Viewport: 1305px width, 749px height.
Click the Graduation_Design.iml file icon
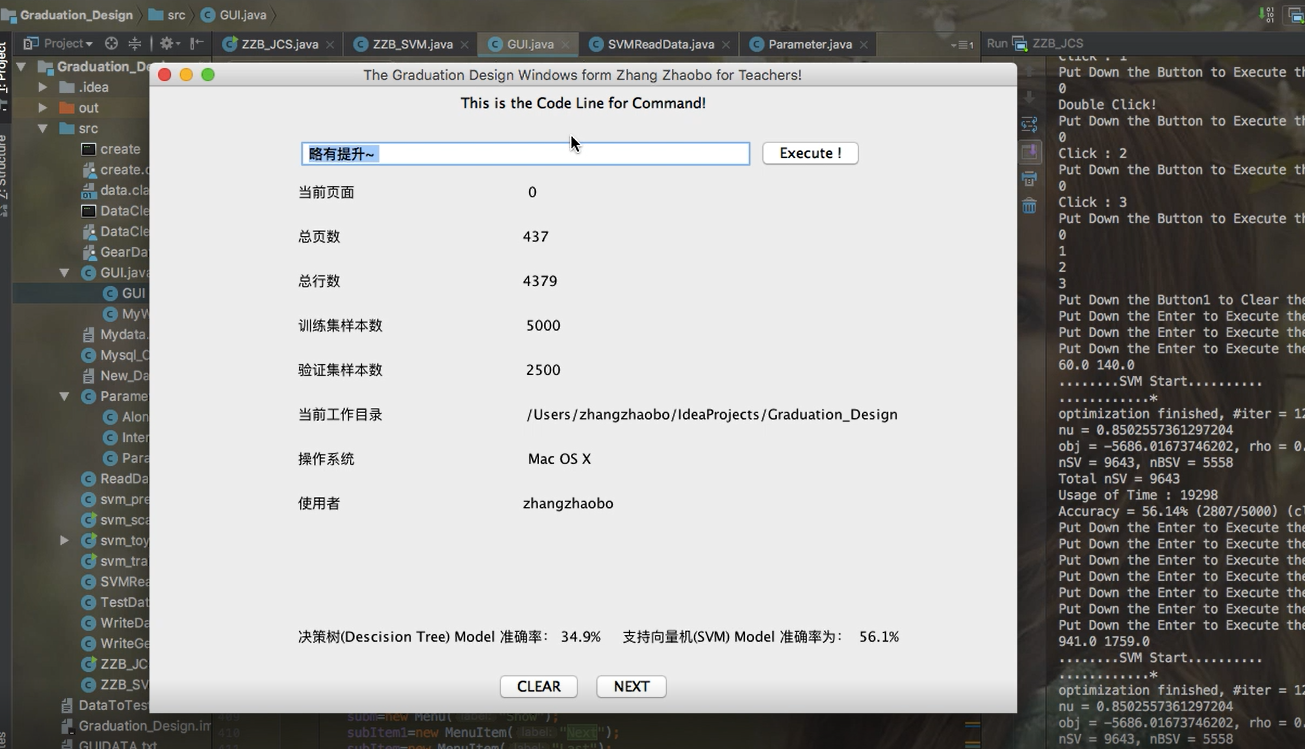[67, 726]
